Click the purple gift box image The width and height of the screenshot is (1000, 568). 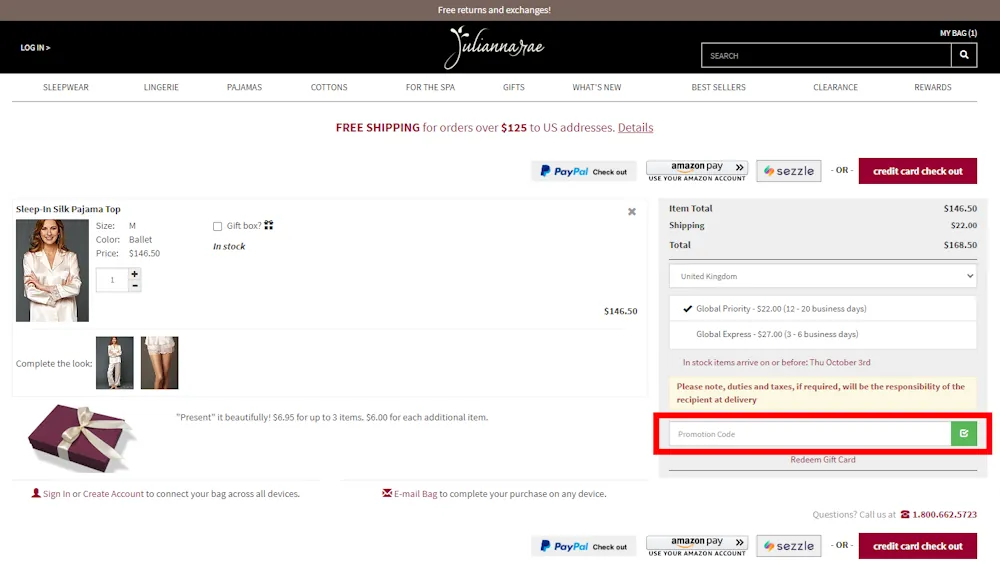[x=80, y=439]
